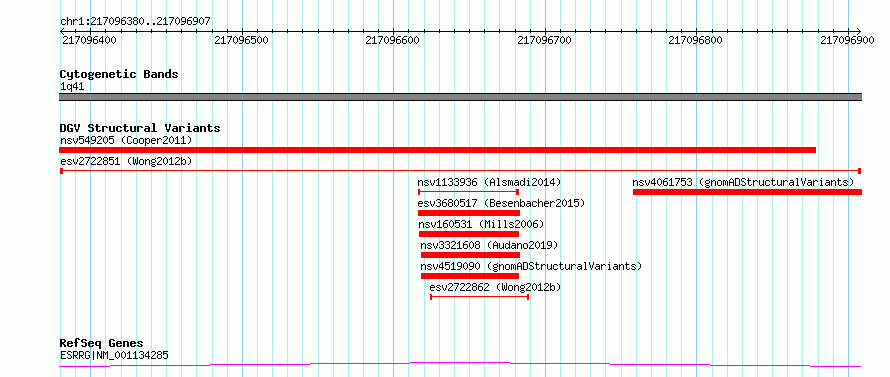Screen dimensions: 890x377
Task: Click the 1q41 cytogenetic band label
Action: (72, 86)
